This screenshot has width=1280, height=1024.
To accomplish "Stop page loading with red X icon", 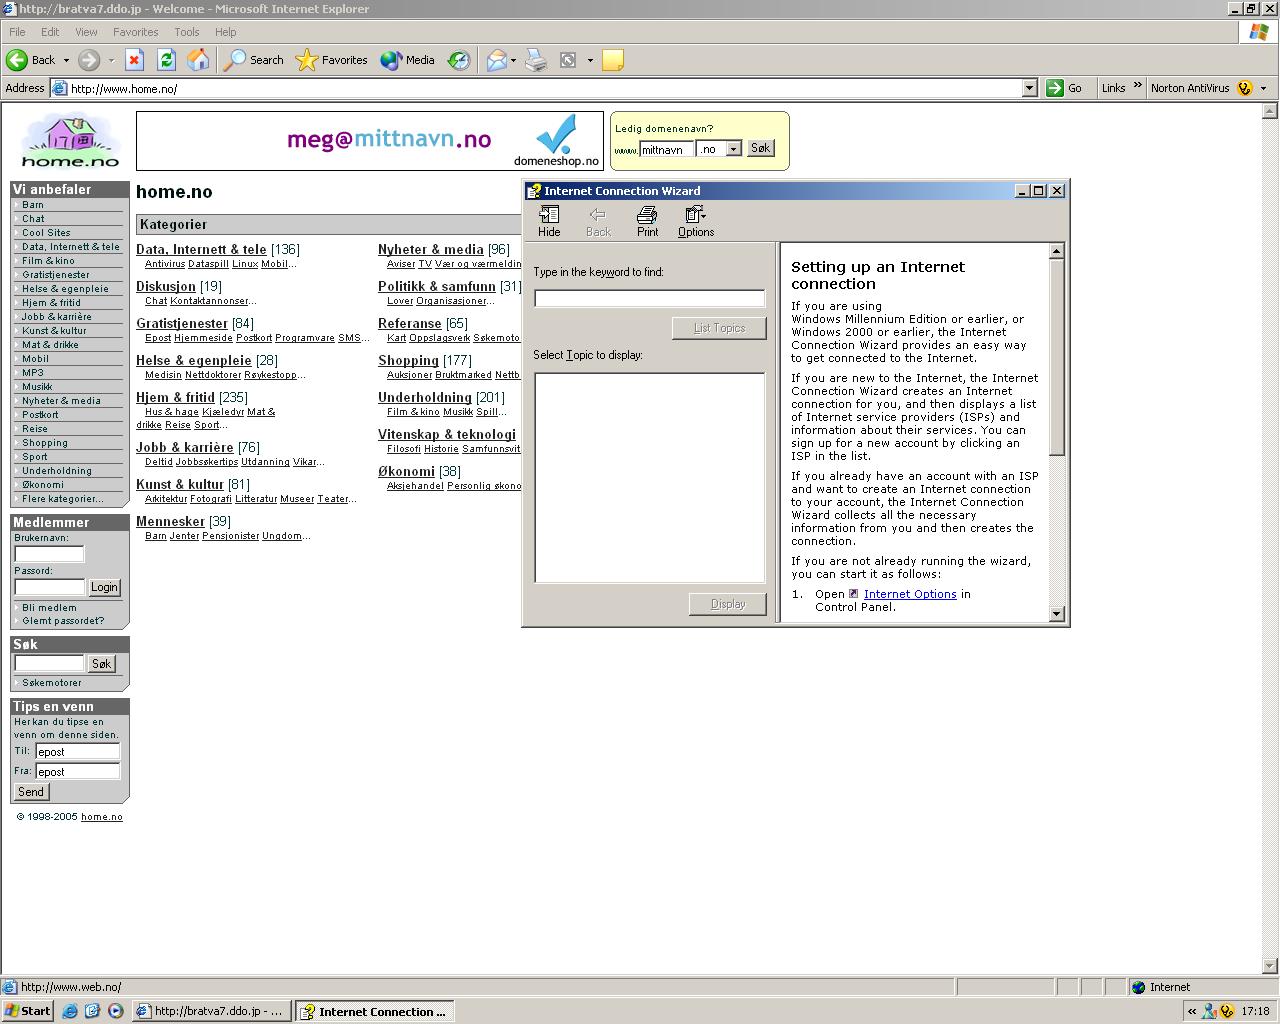I will point(134,60).
